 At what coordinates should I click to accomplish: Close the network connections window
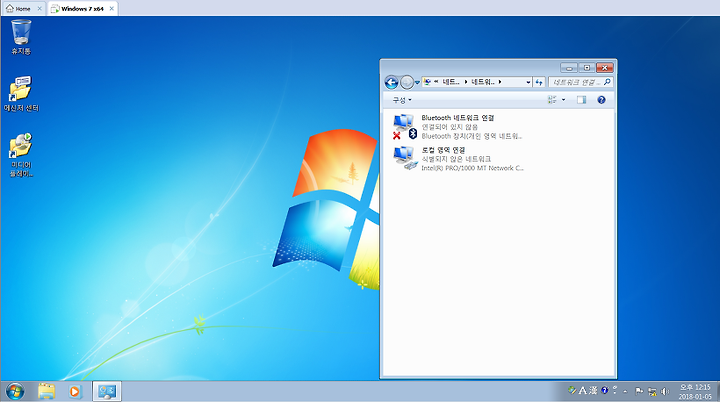[x=605, y=68]
